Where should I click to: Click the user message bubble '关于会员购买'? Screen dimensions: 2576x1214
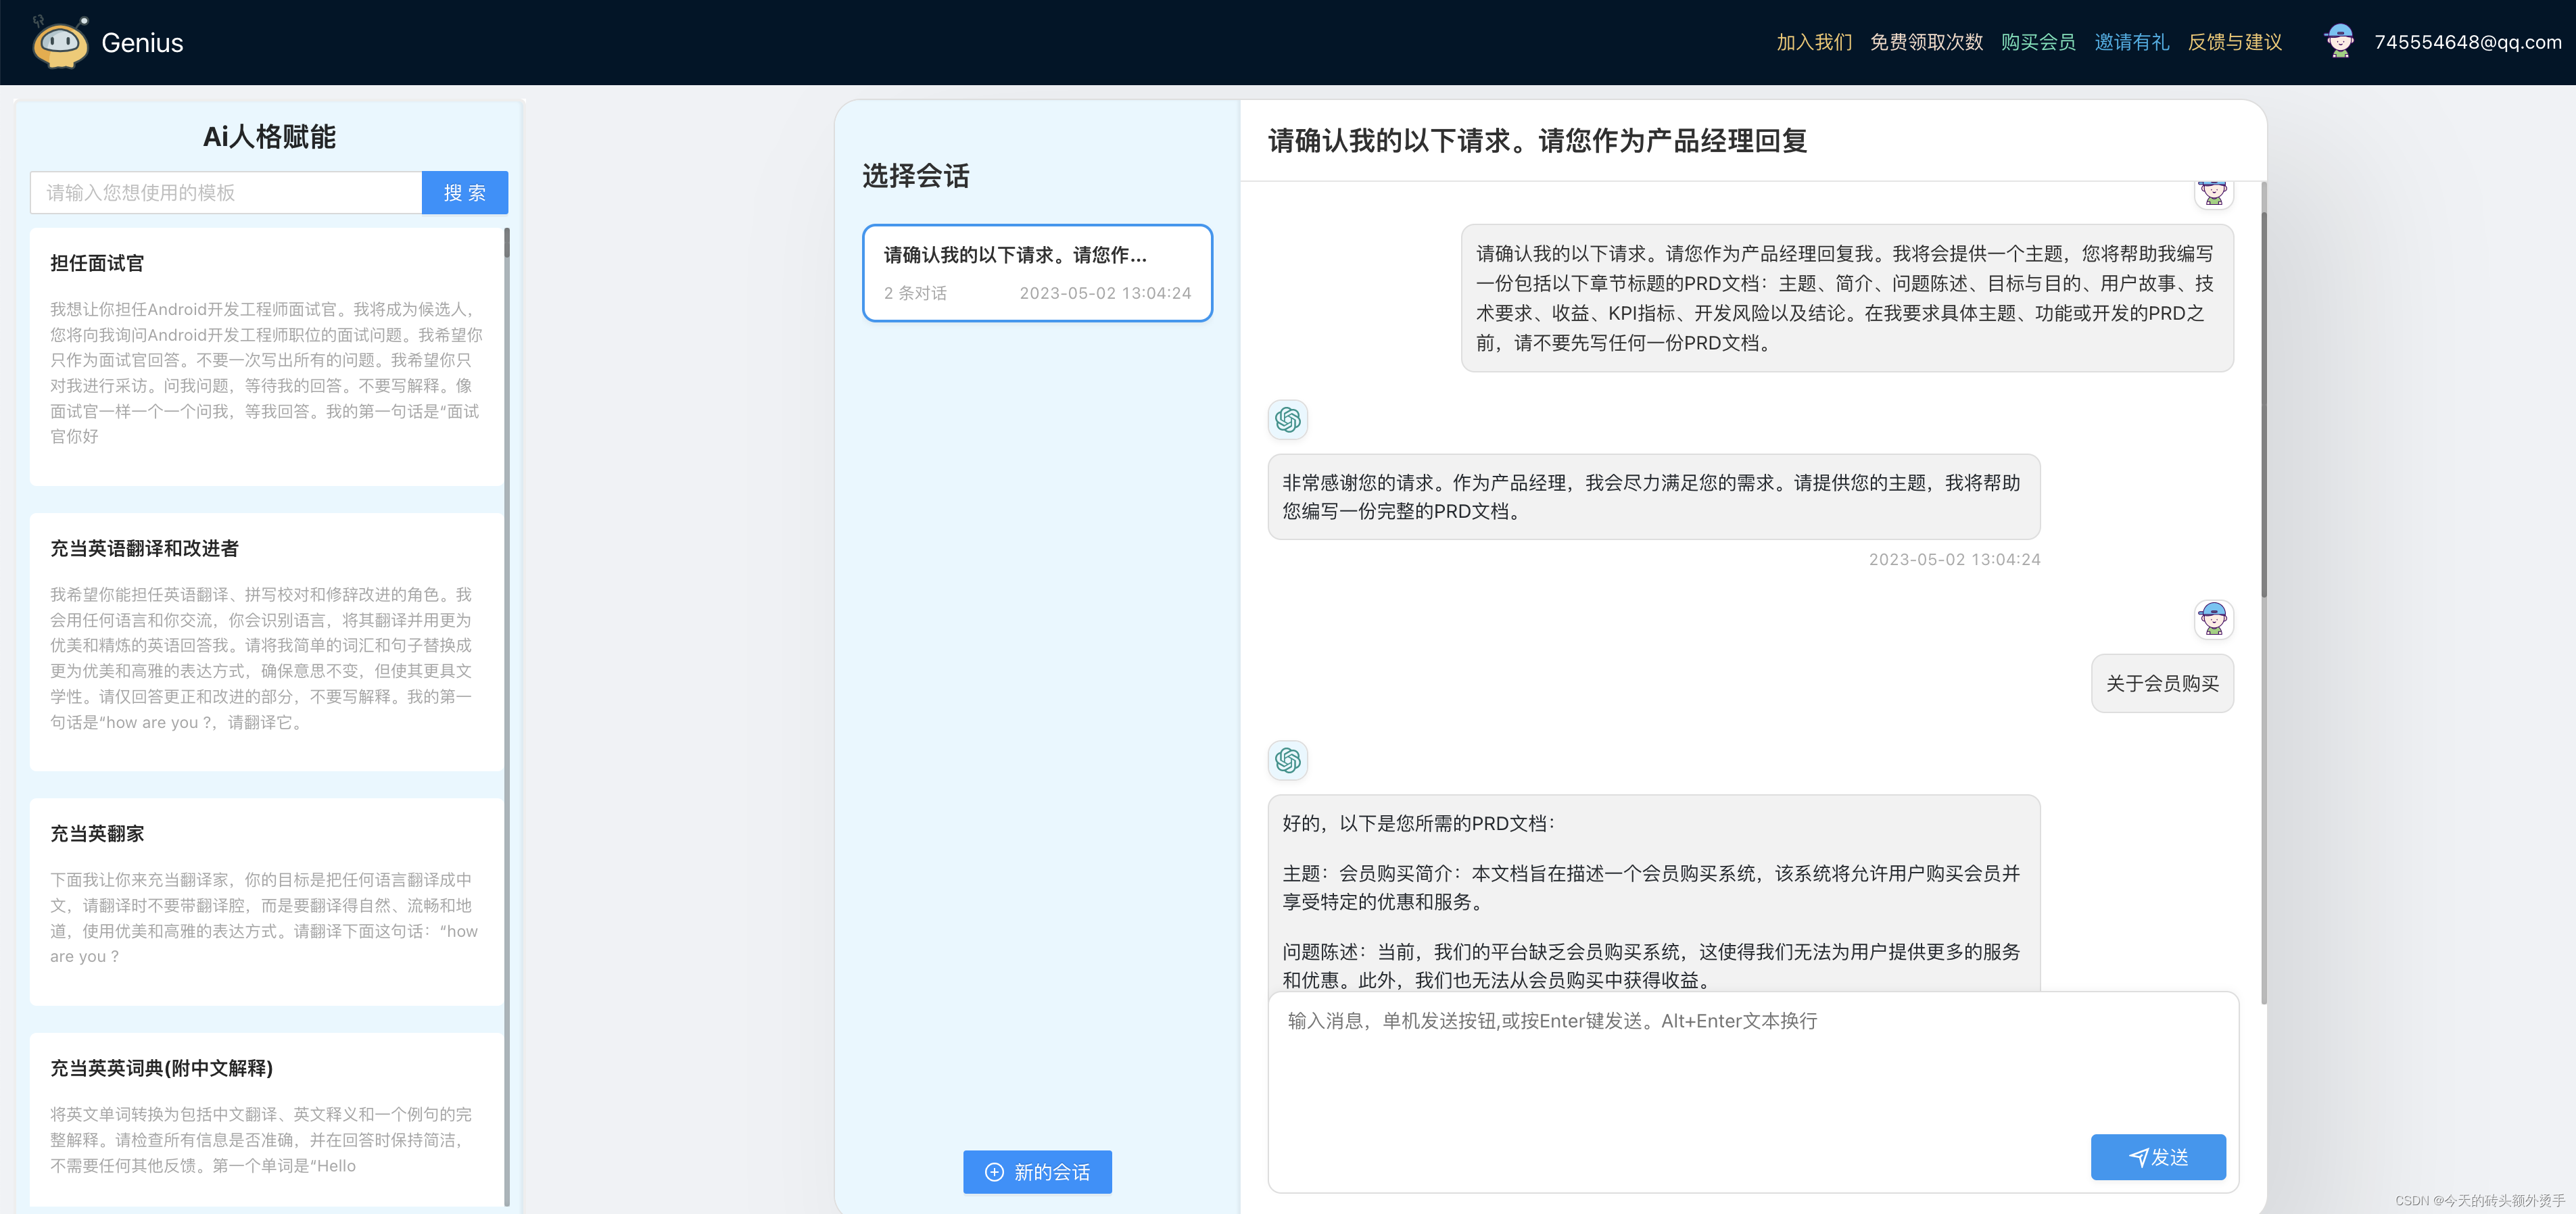tap(2162, 684)
